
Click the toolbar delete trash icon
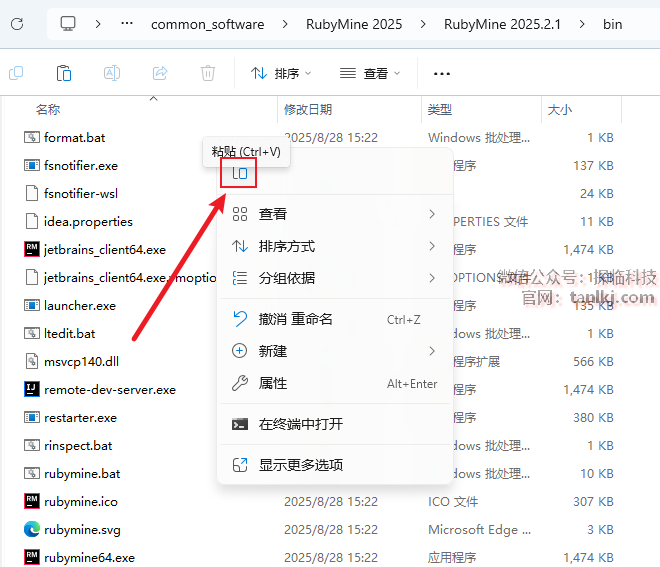pos(208,73)
